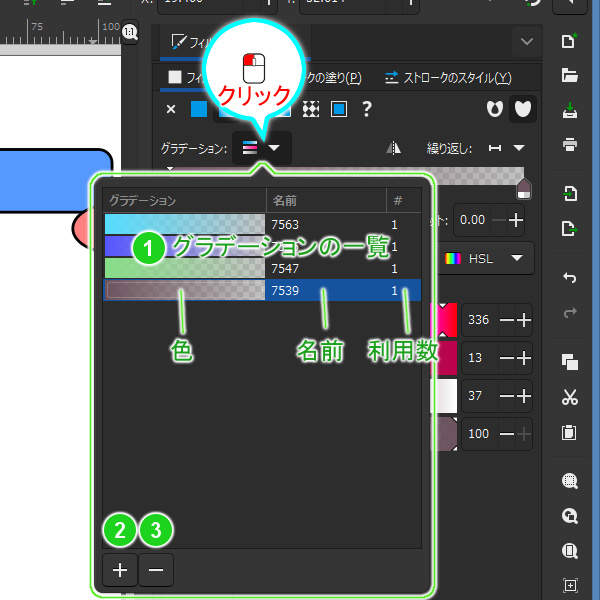Select the gradient stop handle at bar end
This screenshot has height=600, width=600.
pos(524,189)
